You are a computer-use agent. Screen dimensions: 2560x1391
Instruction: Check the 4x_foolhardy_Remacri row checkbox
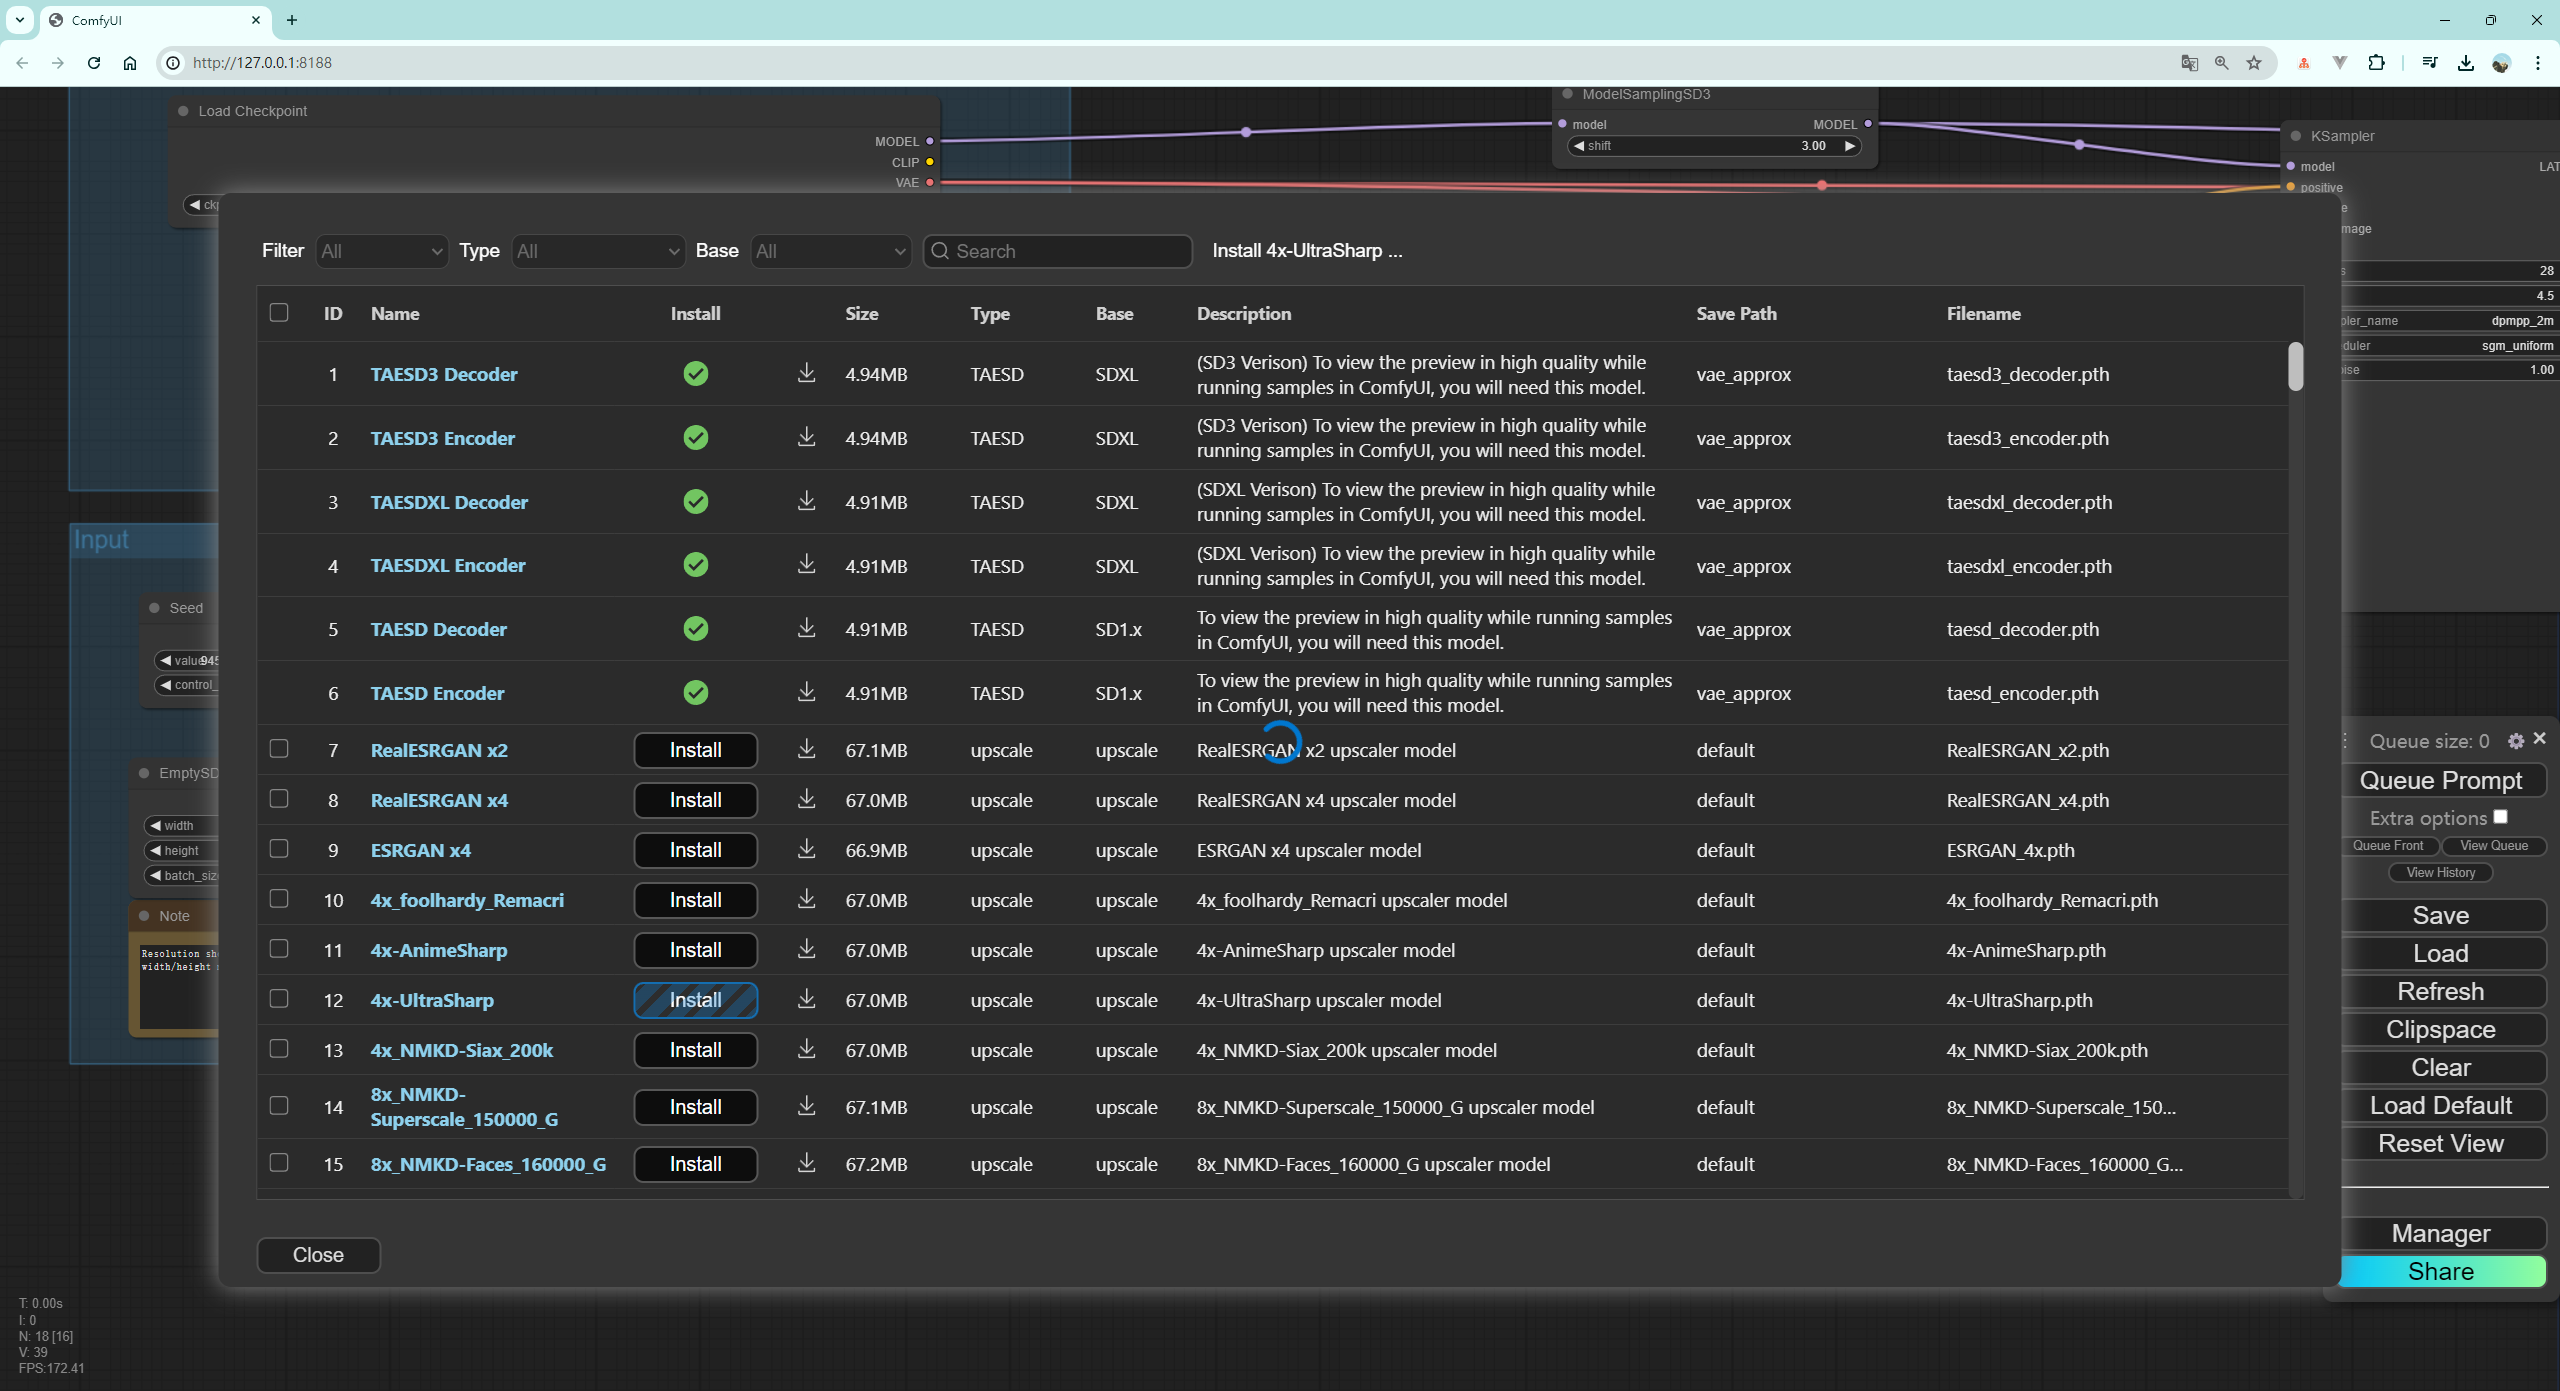pos(279,899)
